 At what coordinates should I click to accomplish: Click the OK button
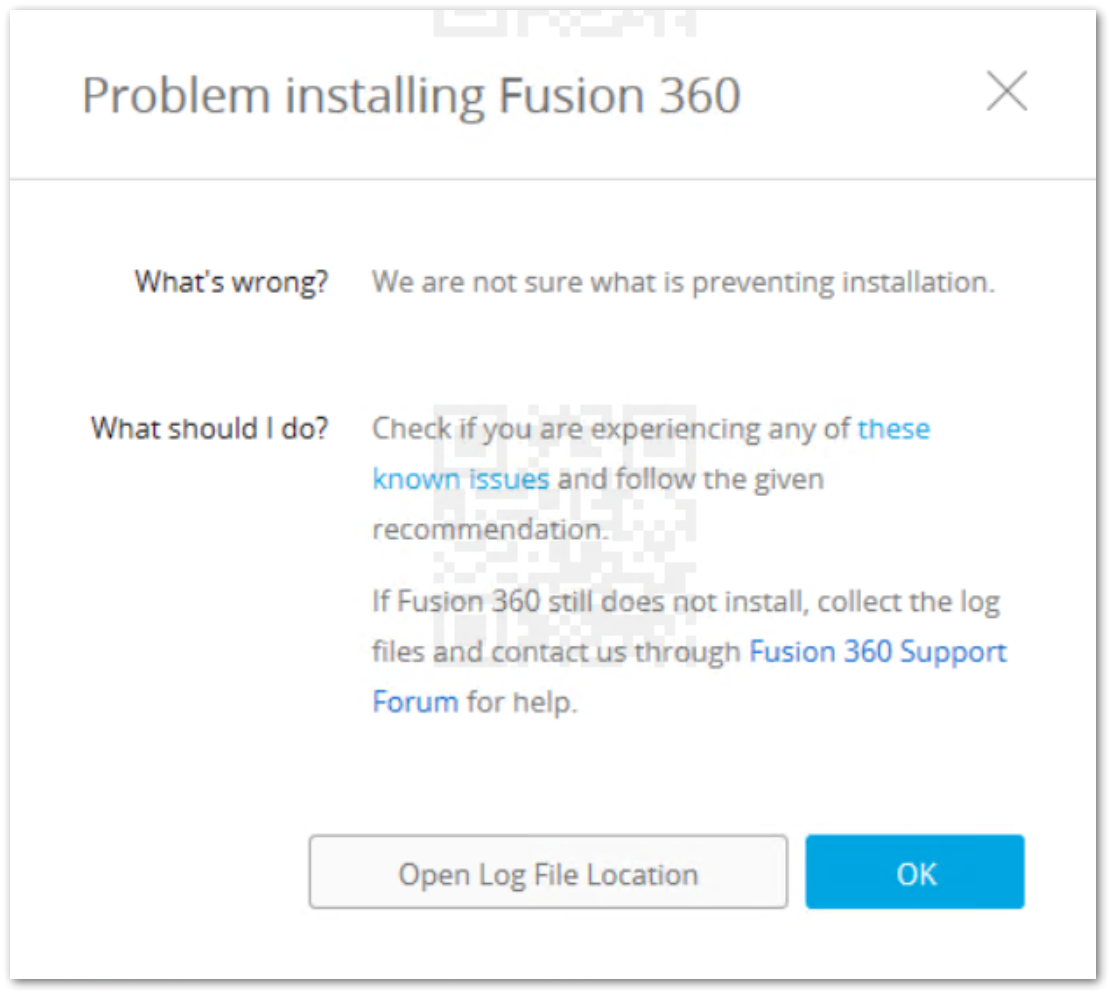tap(915, 873)
